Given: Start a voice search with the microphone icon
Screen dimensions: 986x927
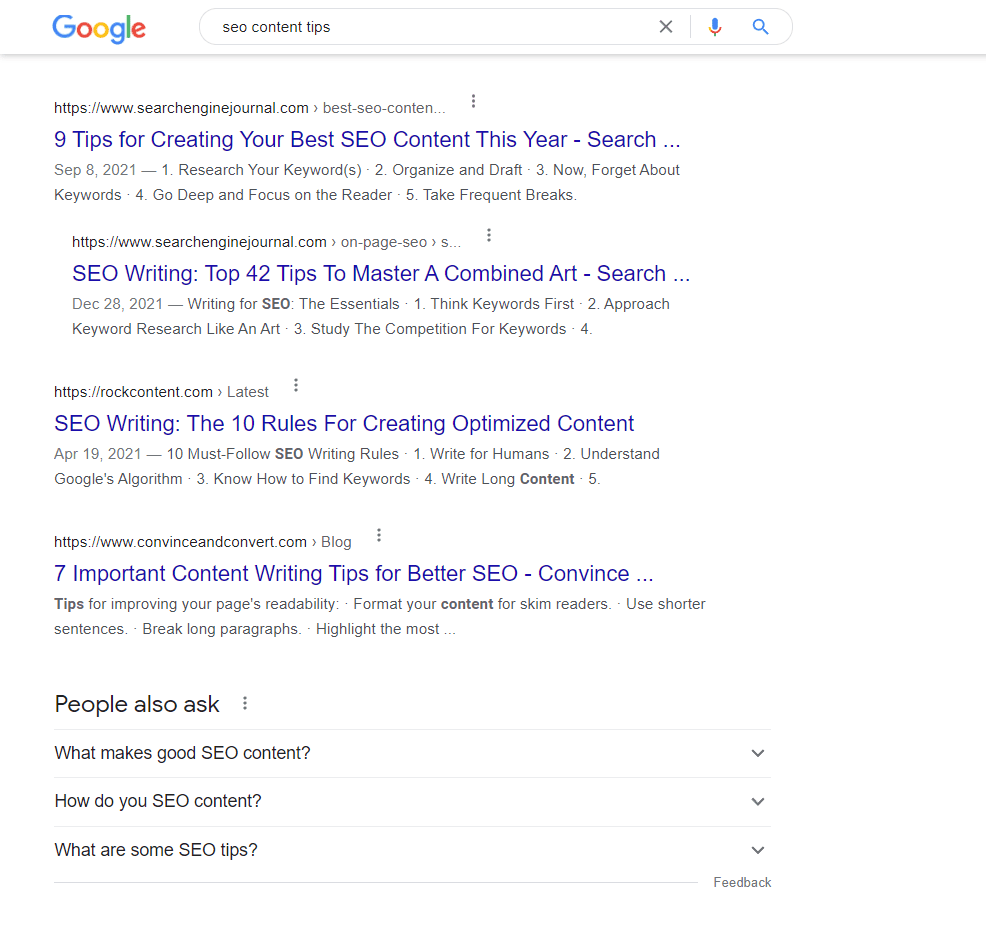Looking at the screenshot, I should point(715,27).
